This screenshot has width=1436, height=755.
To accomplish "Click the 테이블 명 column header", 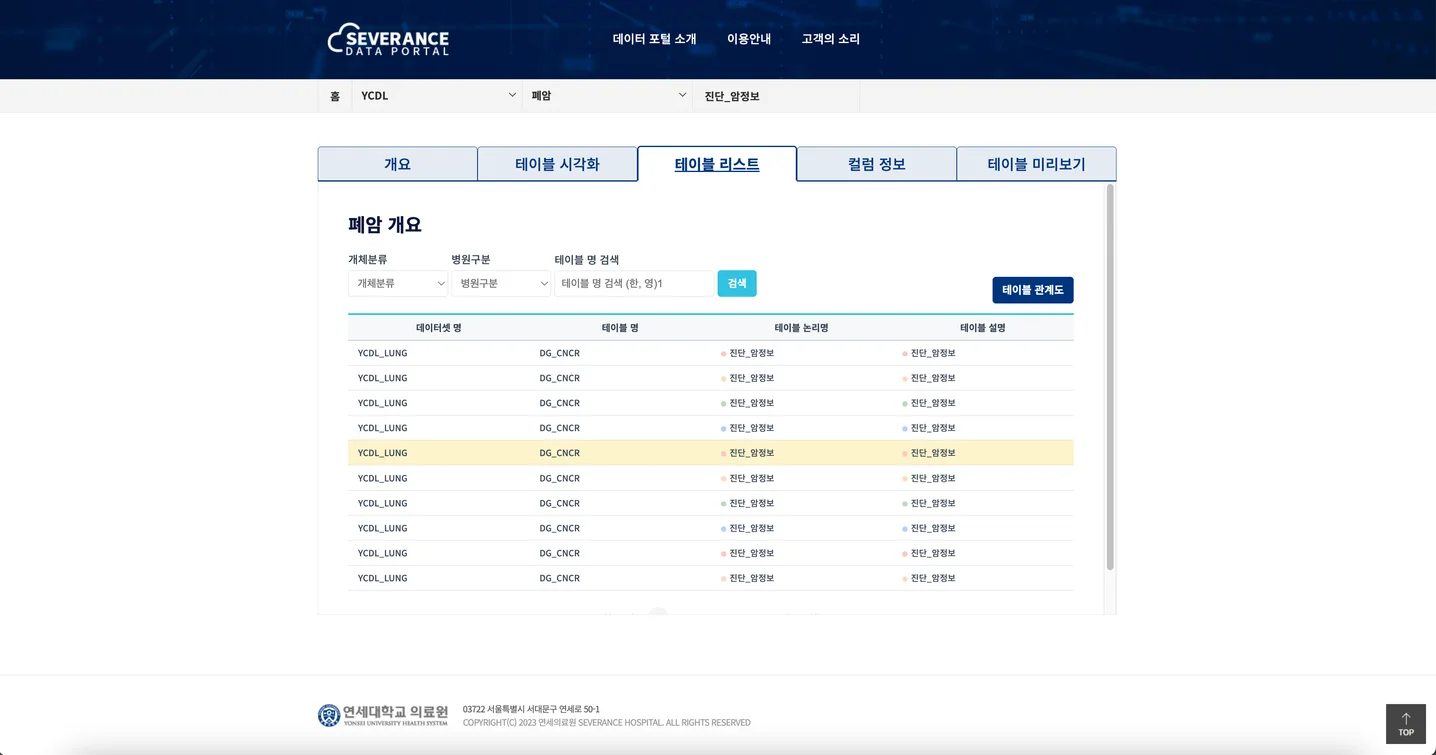I will point(620,328).
